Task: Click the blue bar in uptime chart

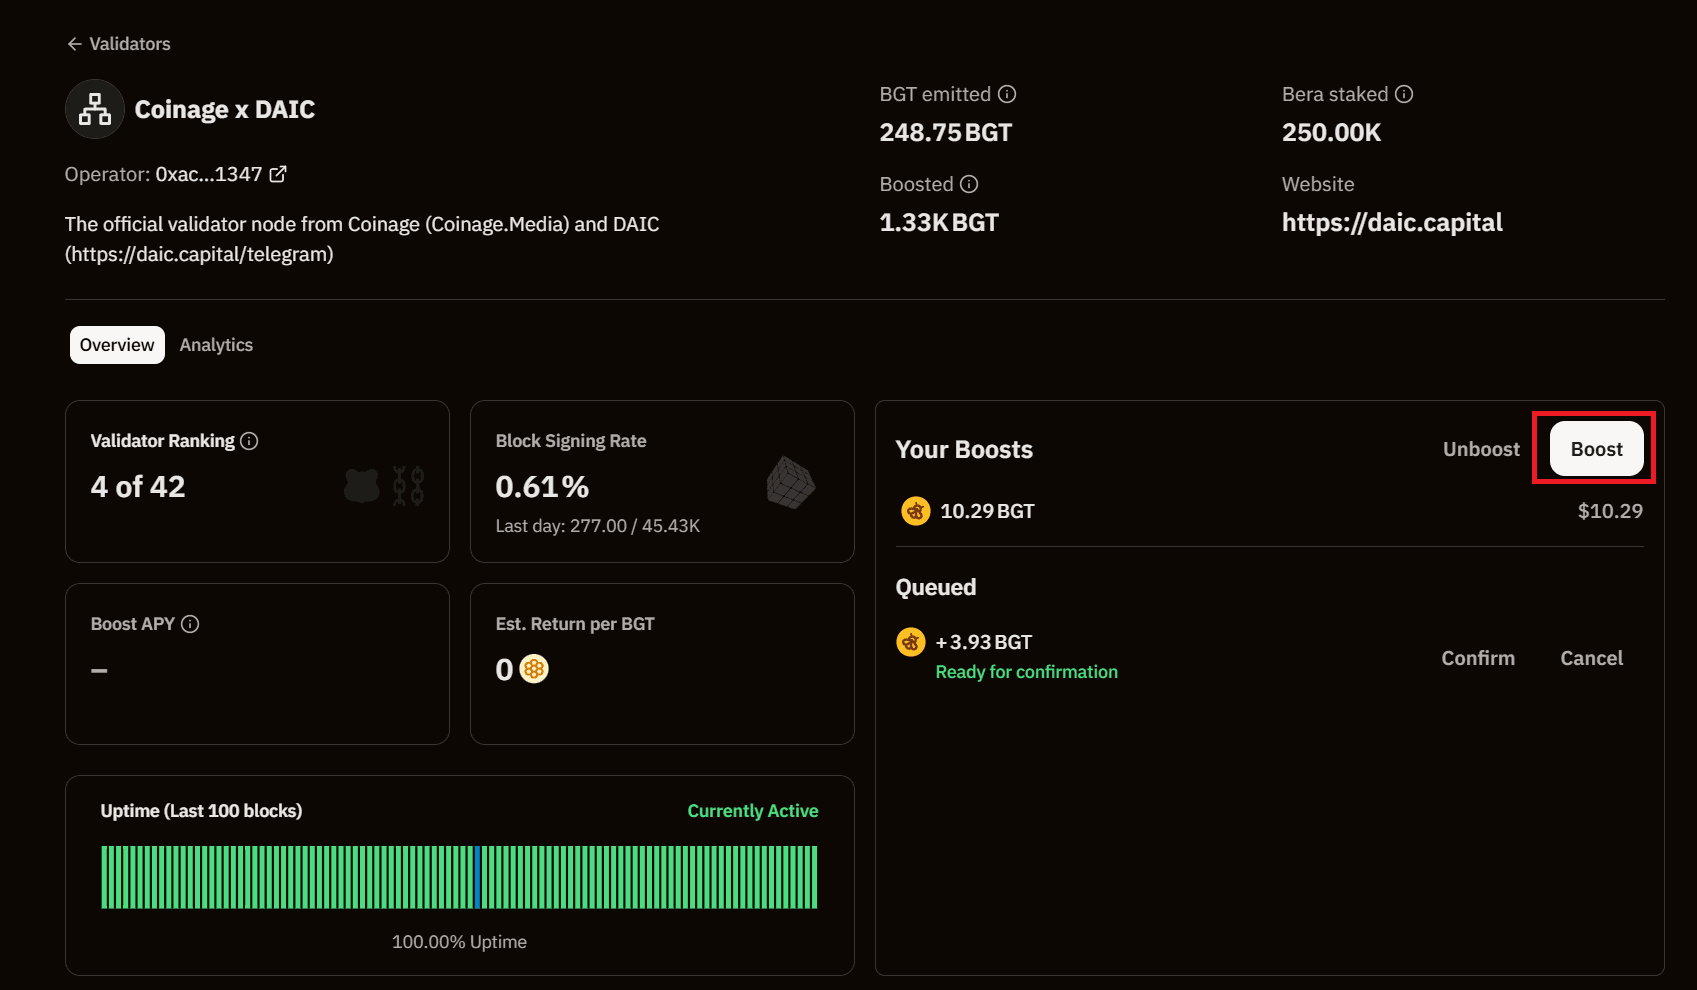Action: [x=478, y=877]
